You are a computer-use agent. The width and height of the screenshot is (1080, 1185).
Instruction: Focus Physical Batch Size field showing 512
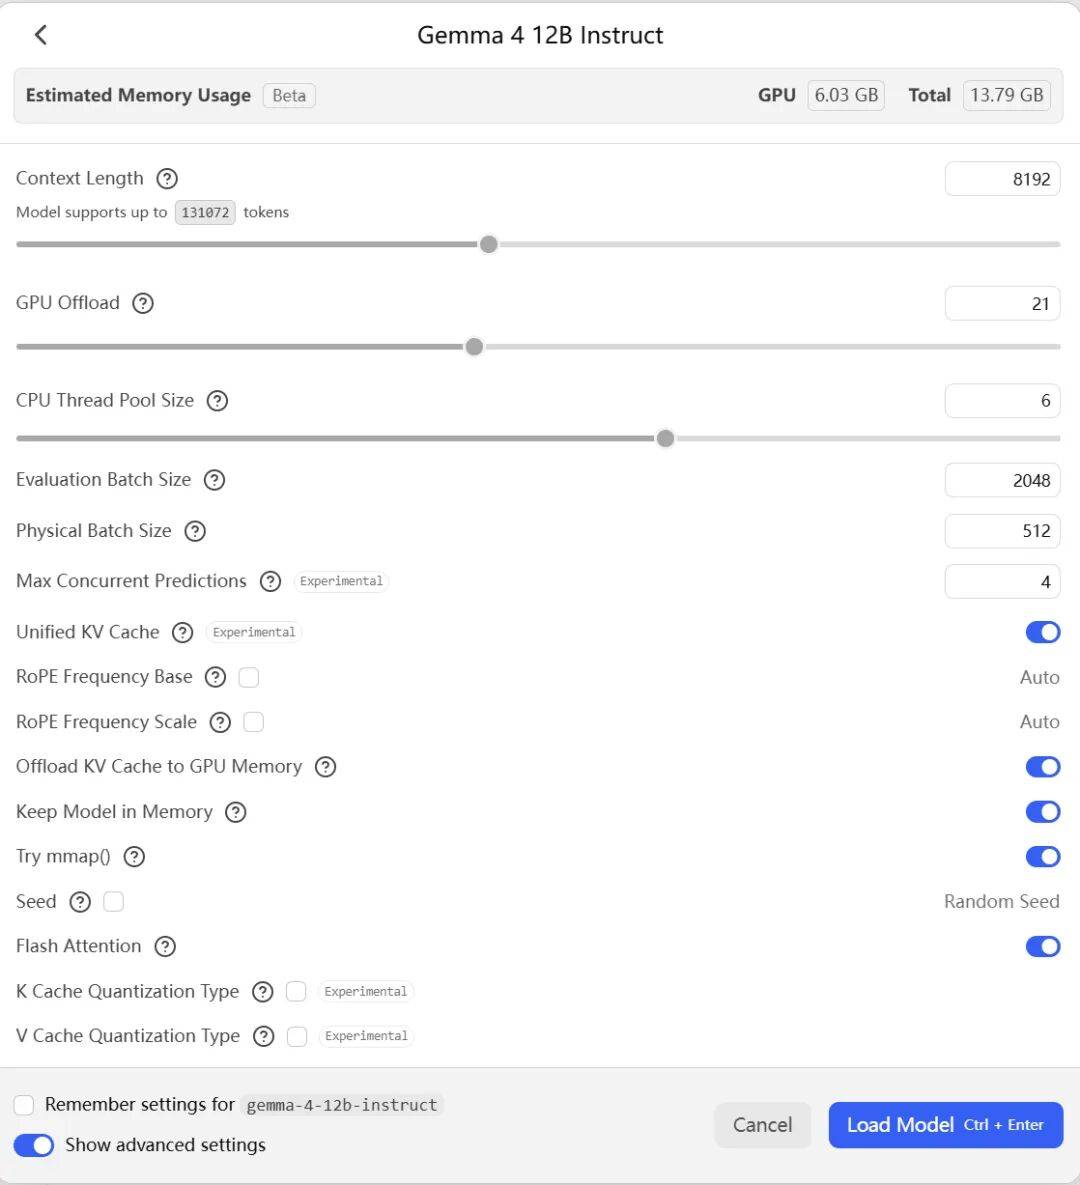pyautogui.click(x=1002, y=531)
